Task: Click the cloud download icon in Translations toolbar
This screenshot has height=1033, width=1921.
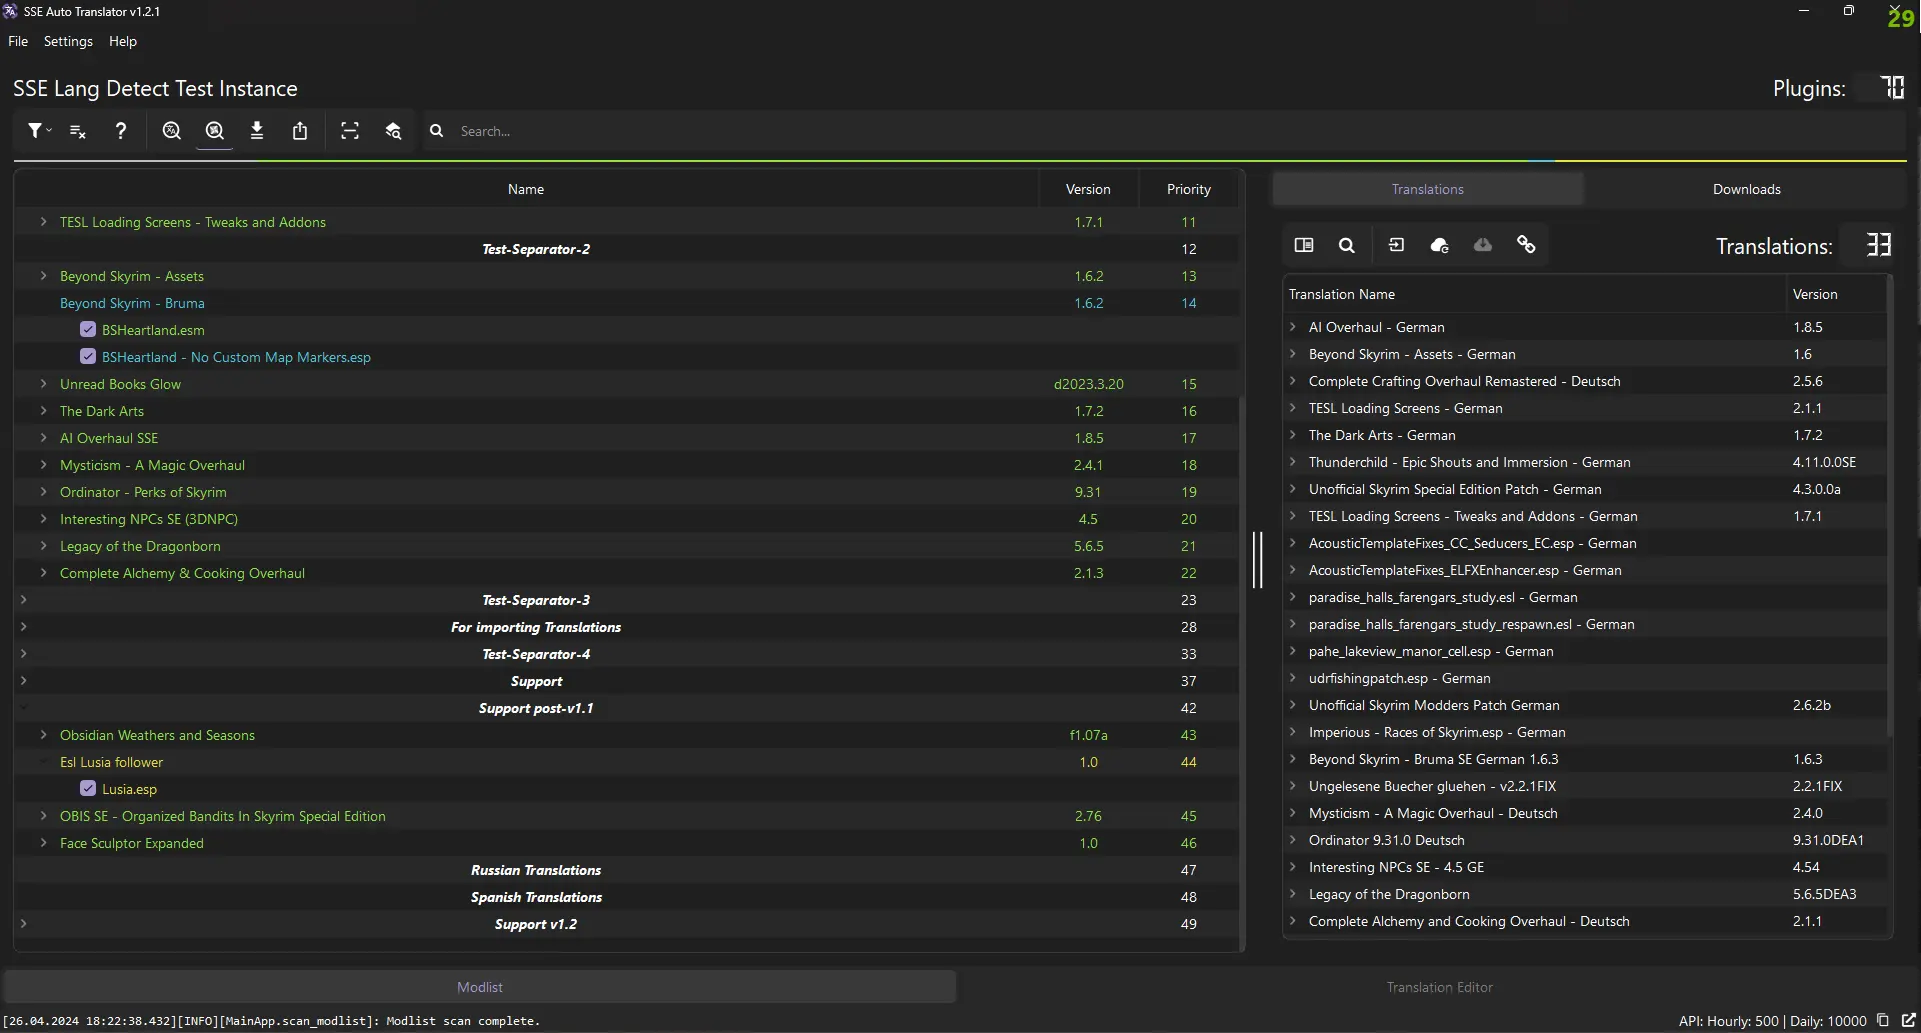Action: pyautogui.click(x=1483, y=245)
